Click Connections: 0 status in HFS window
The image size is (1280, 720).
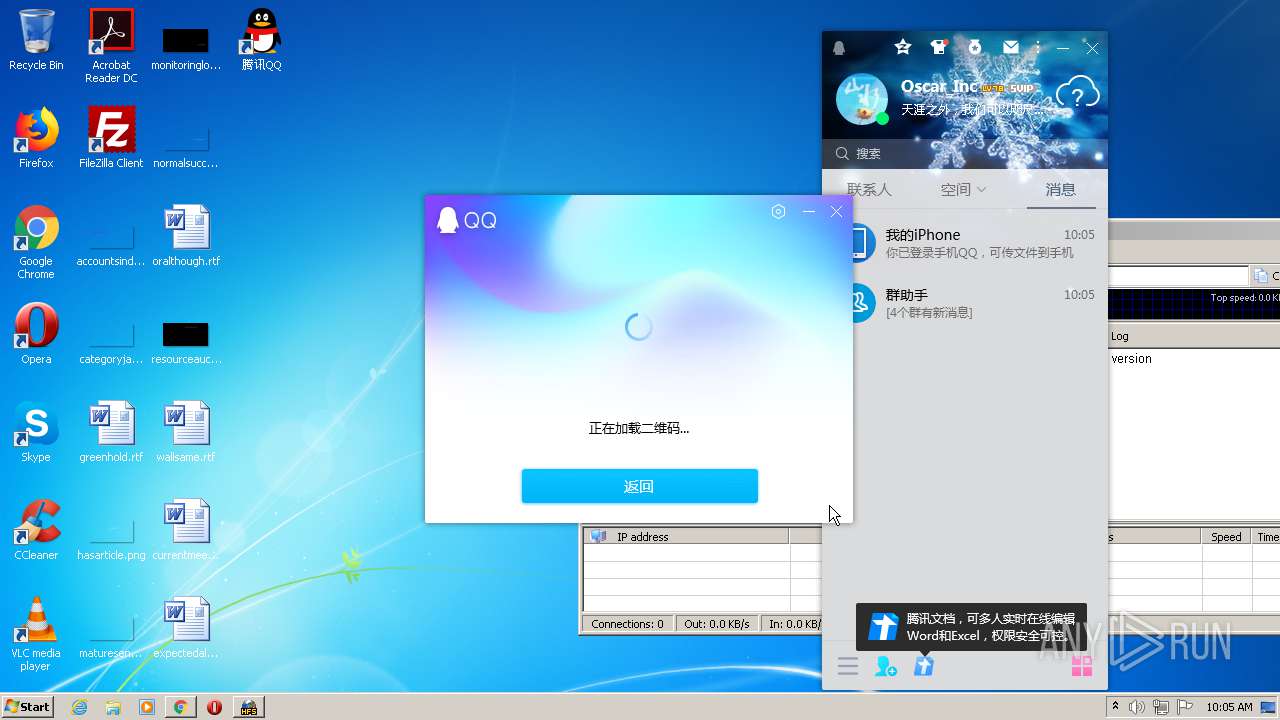click(x=627, y=624)
